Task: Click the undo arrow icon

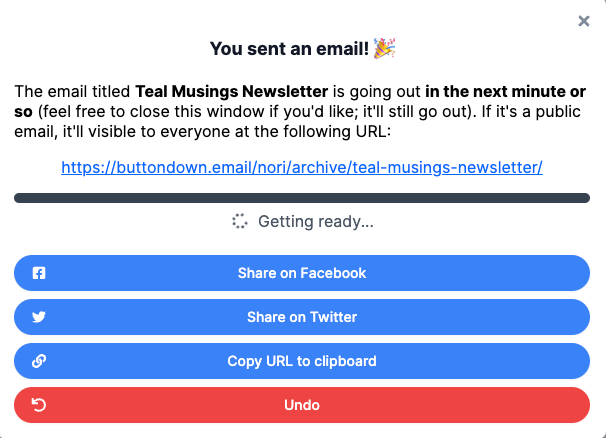Action: (40, 405)
